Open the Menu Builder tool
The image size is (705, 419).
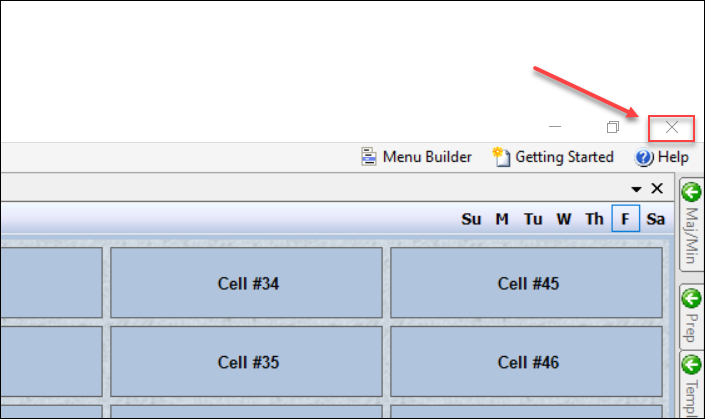(x=416, y=157)
